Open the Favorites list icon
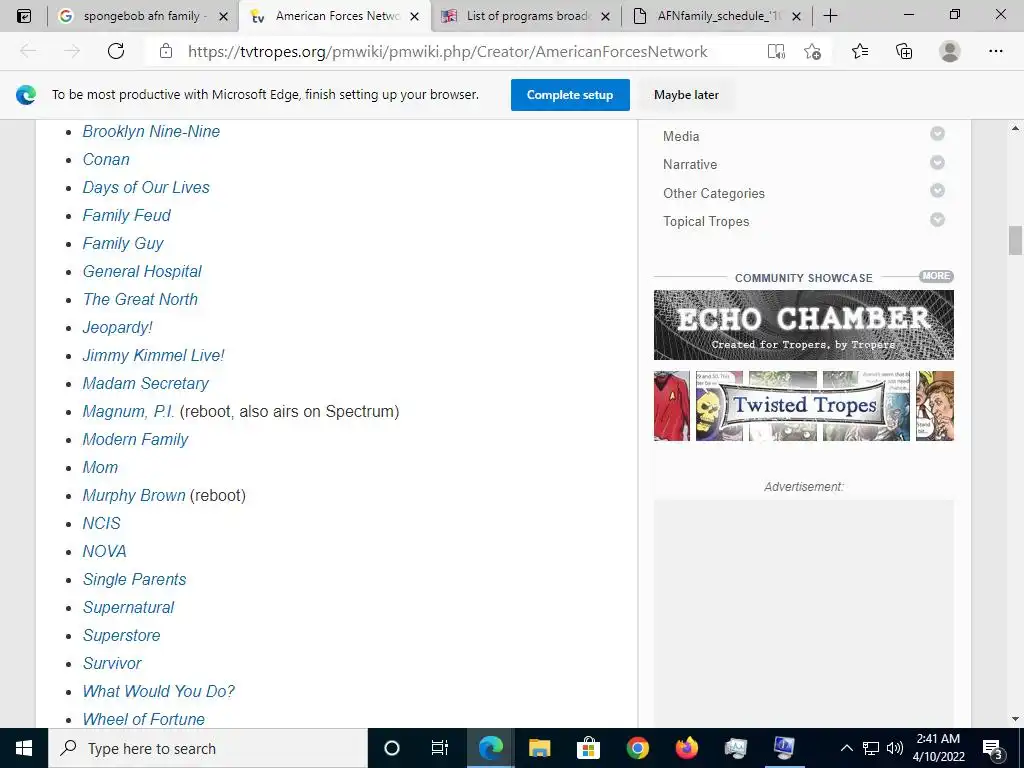The width and height of the screenshot is (1024, 768). [x=860, y=51]
